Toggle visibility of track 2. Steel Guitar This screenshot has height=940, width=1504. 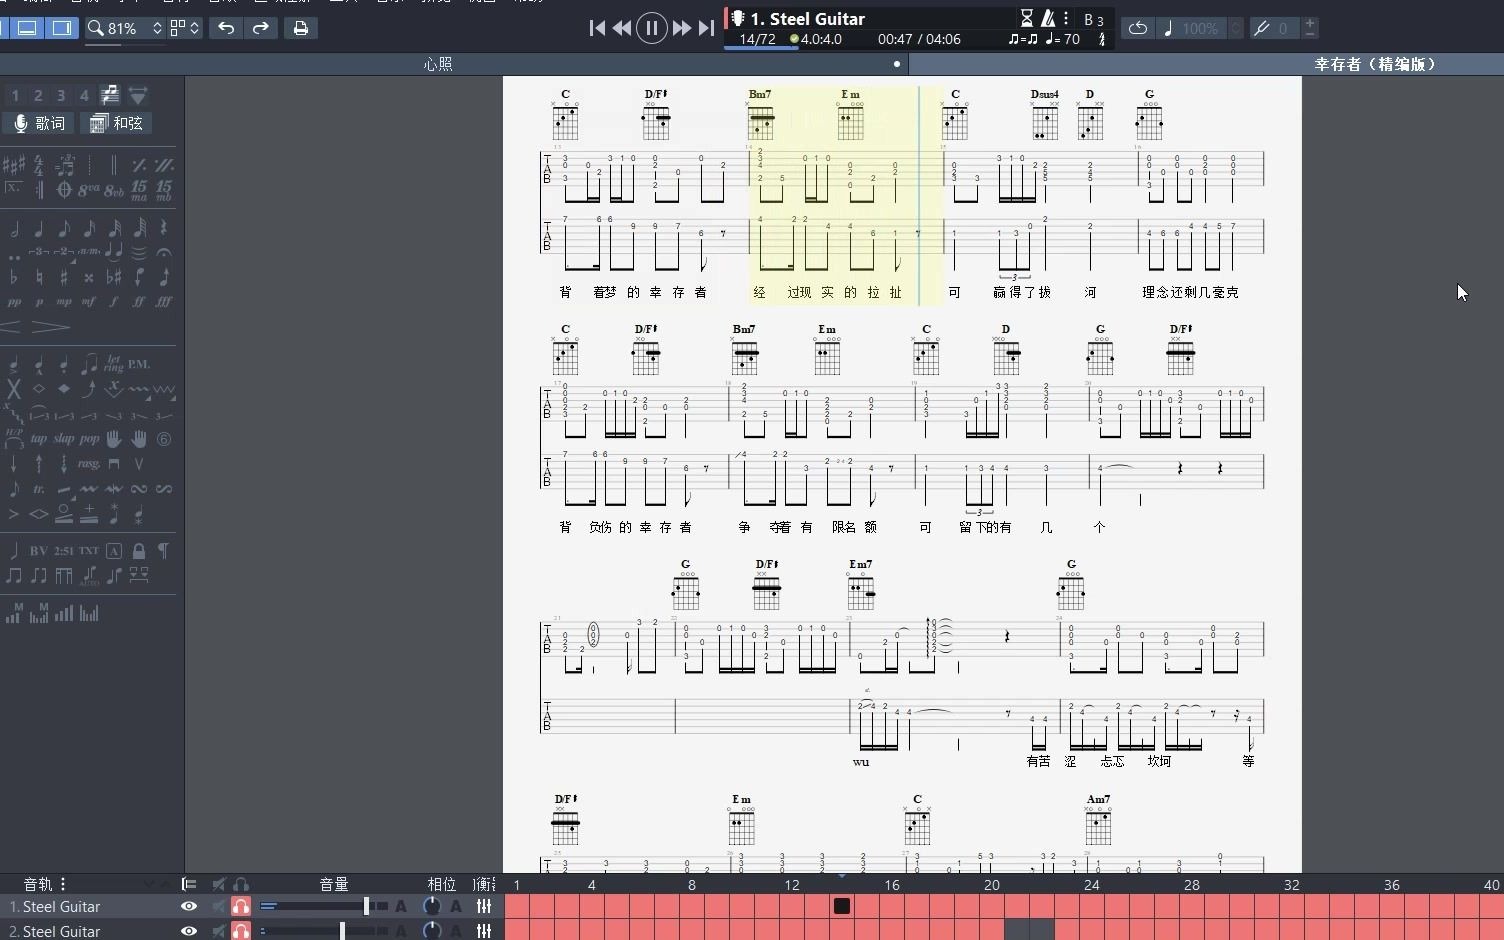[x=188, y=931]
